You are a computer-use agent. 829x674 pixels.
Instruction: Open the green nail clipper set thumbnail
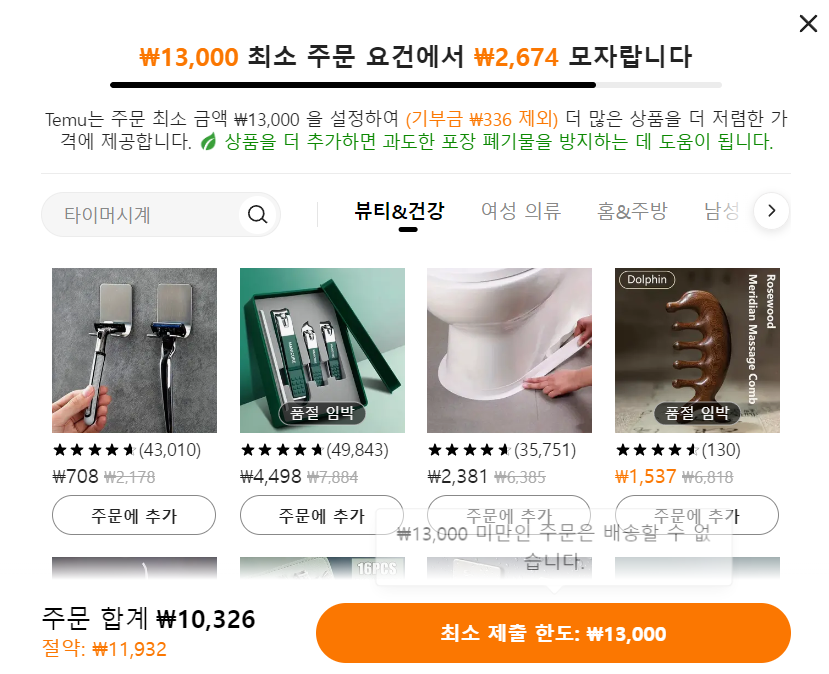coord(323,350)
